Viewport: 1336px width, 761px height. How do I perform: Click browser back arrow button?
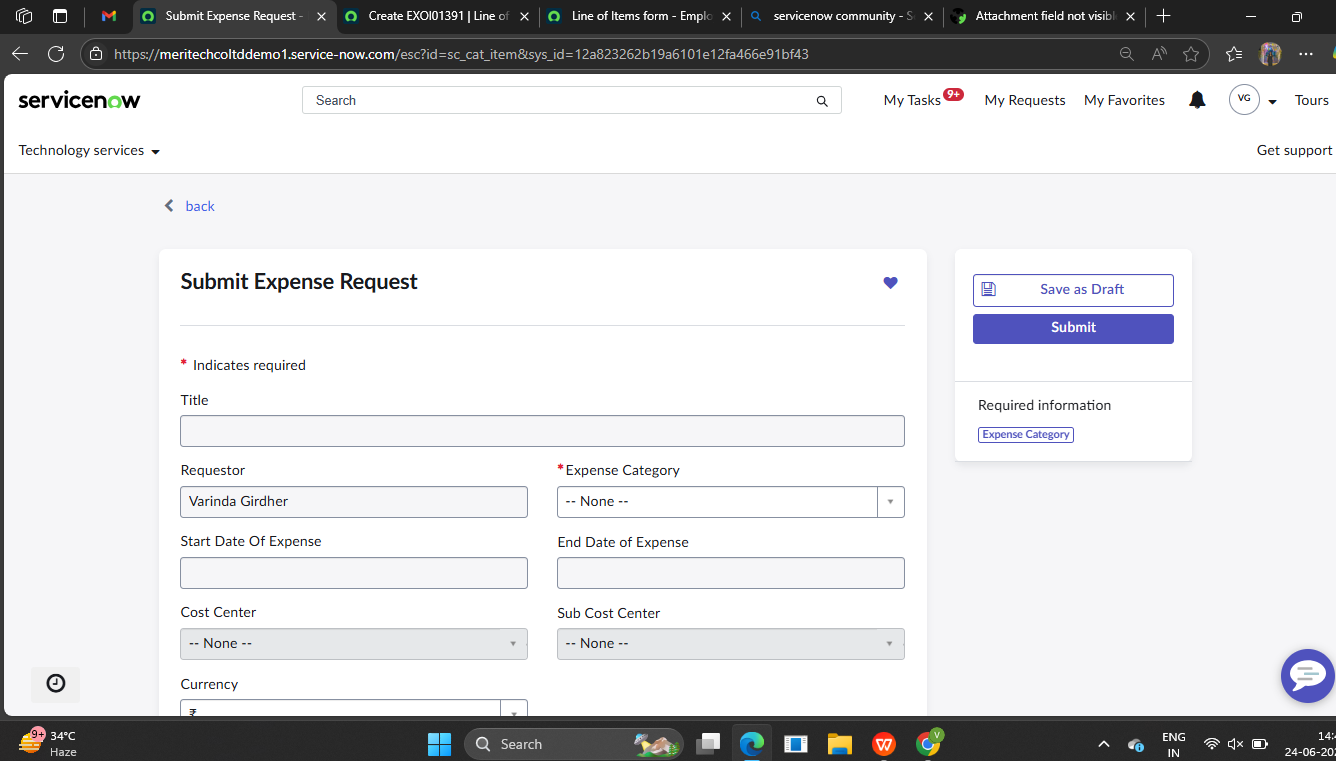coord(20,54)
